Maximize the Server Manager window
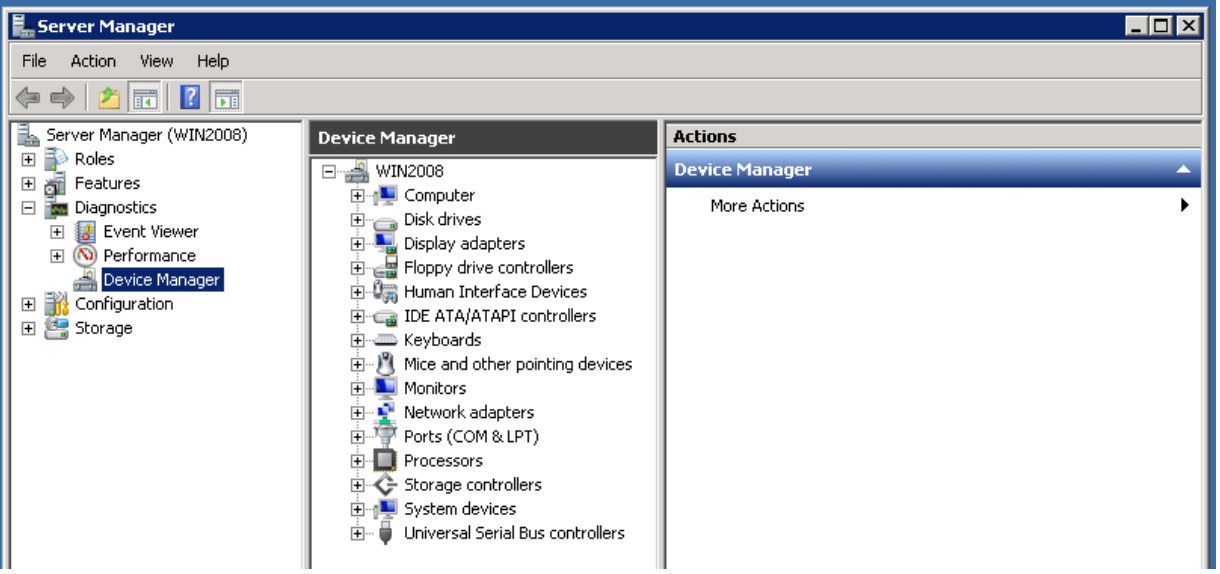 tap(1161, 27)
